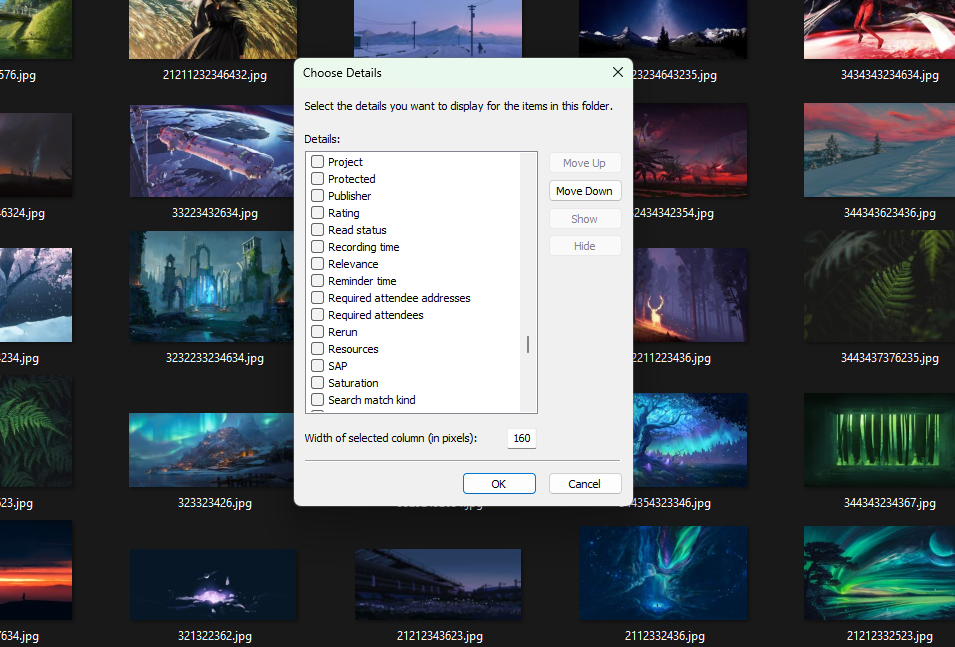The width and height of the screenshot is (955, 647).
Task: Click the column width input field
Action: [521, 438]
